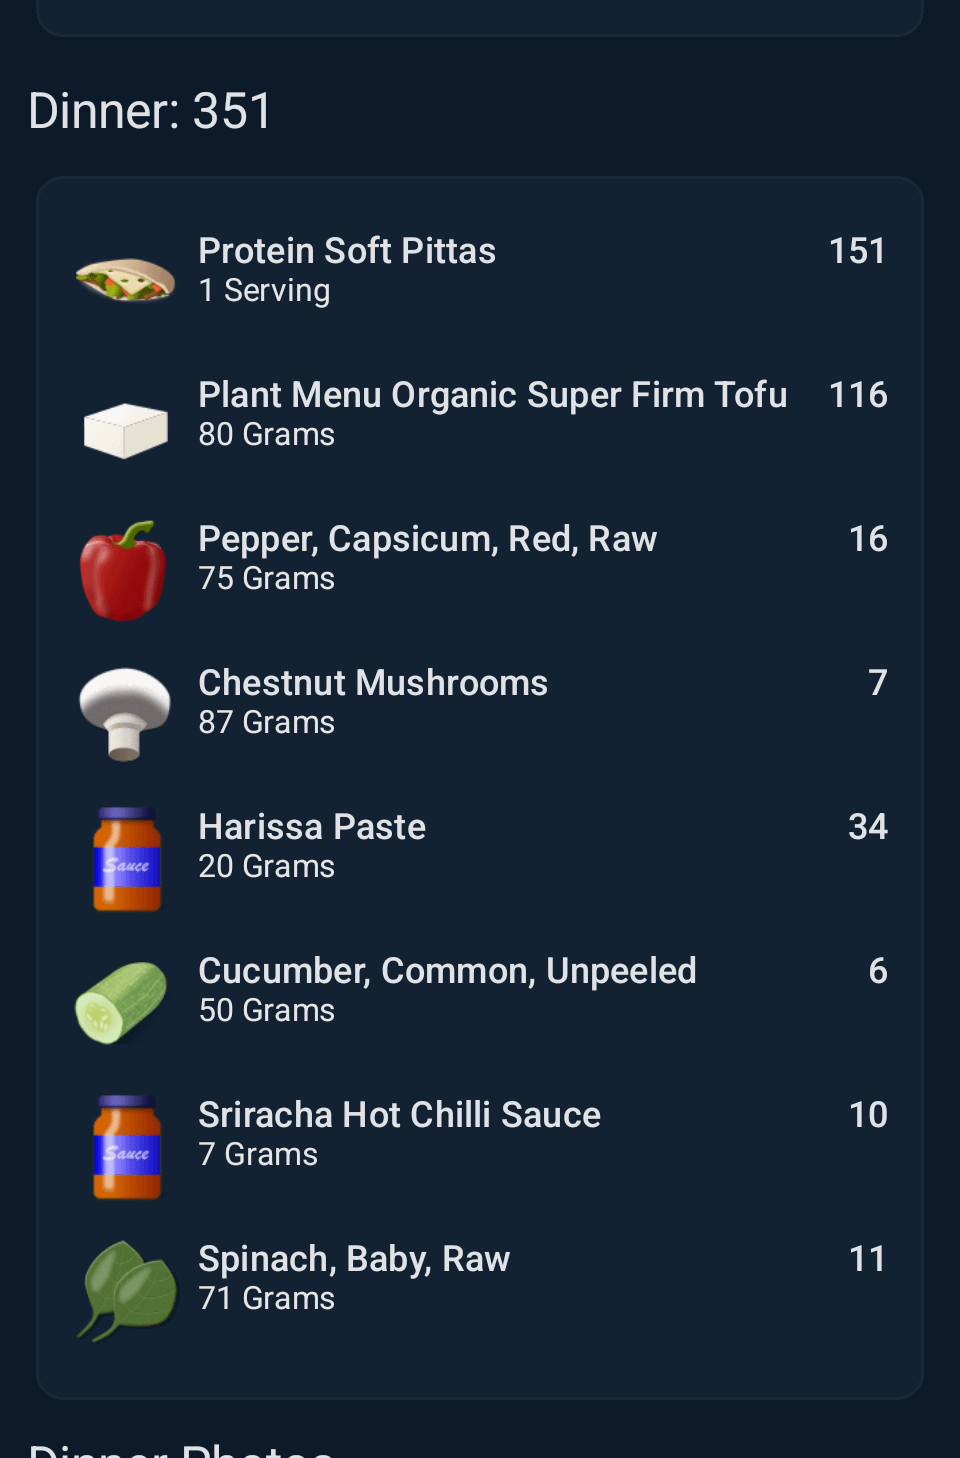Tap the 71 Grams spinach serving size
Image resolution: width=960 pixels, height=1458 pixels.
266,1299
